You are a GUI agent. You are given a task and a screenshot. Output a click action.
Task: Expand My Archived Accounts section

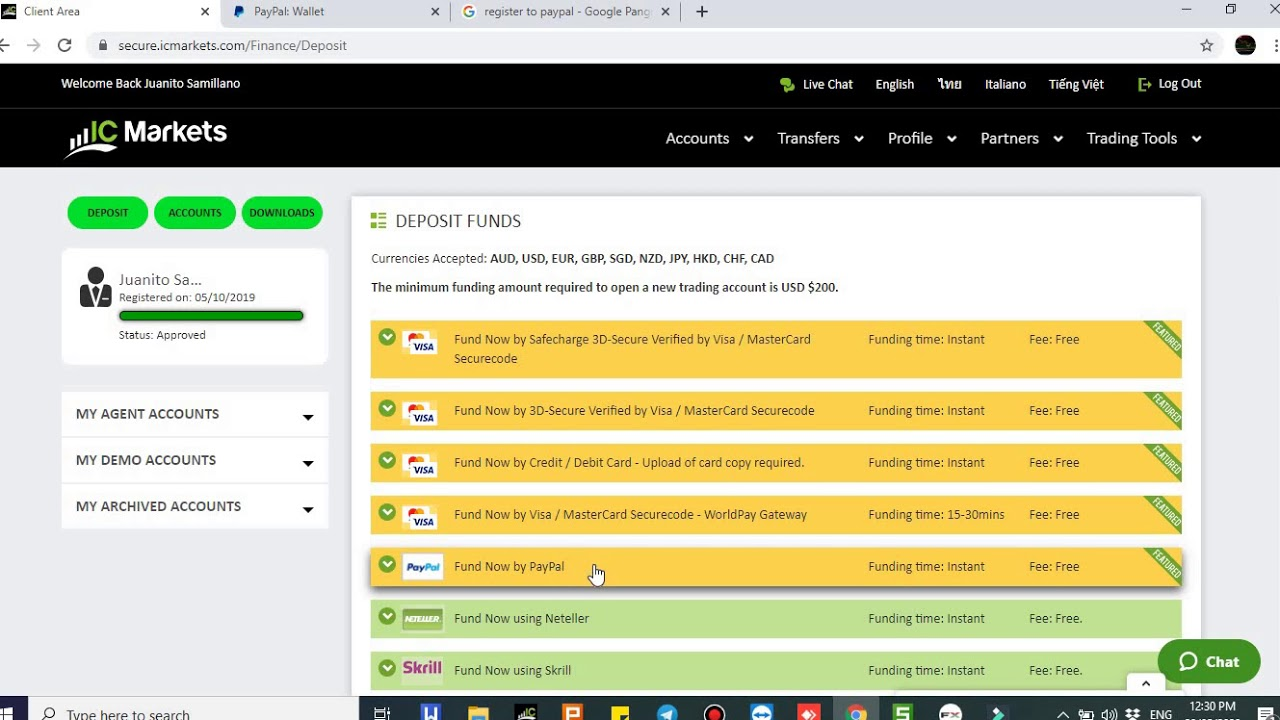(195, 506)
